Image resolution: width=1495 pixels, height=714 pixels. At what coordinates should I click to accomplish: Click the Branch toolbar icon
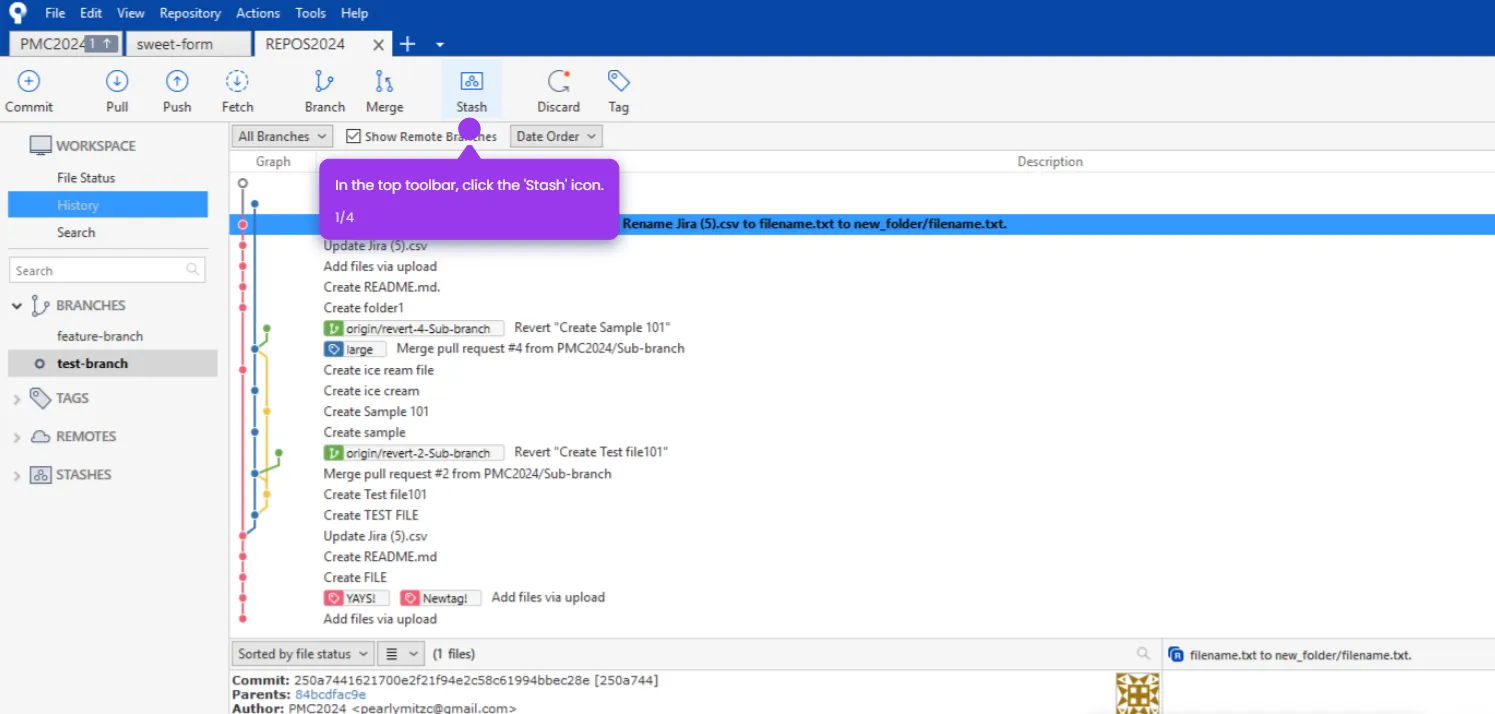pyautogui.click(x=324, y=82)
